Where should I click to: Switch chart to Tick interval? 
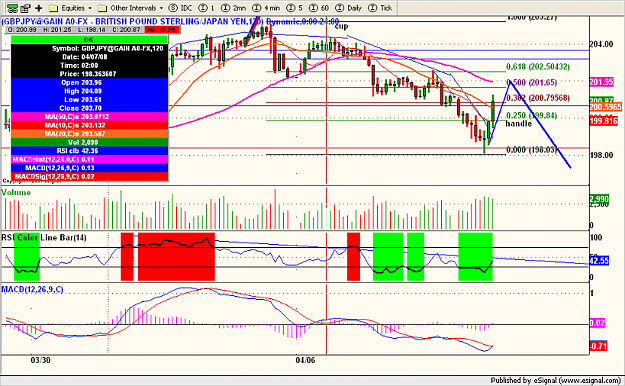pos(380,8)
